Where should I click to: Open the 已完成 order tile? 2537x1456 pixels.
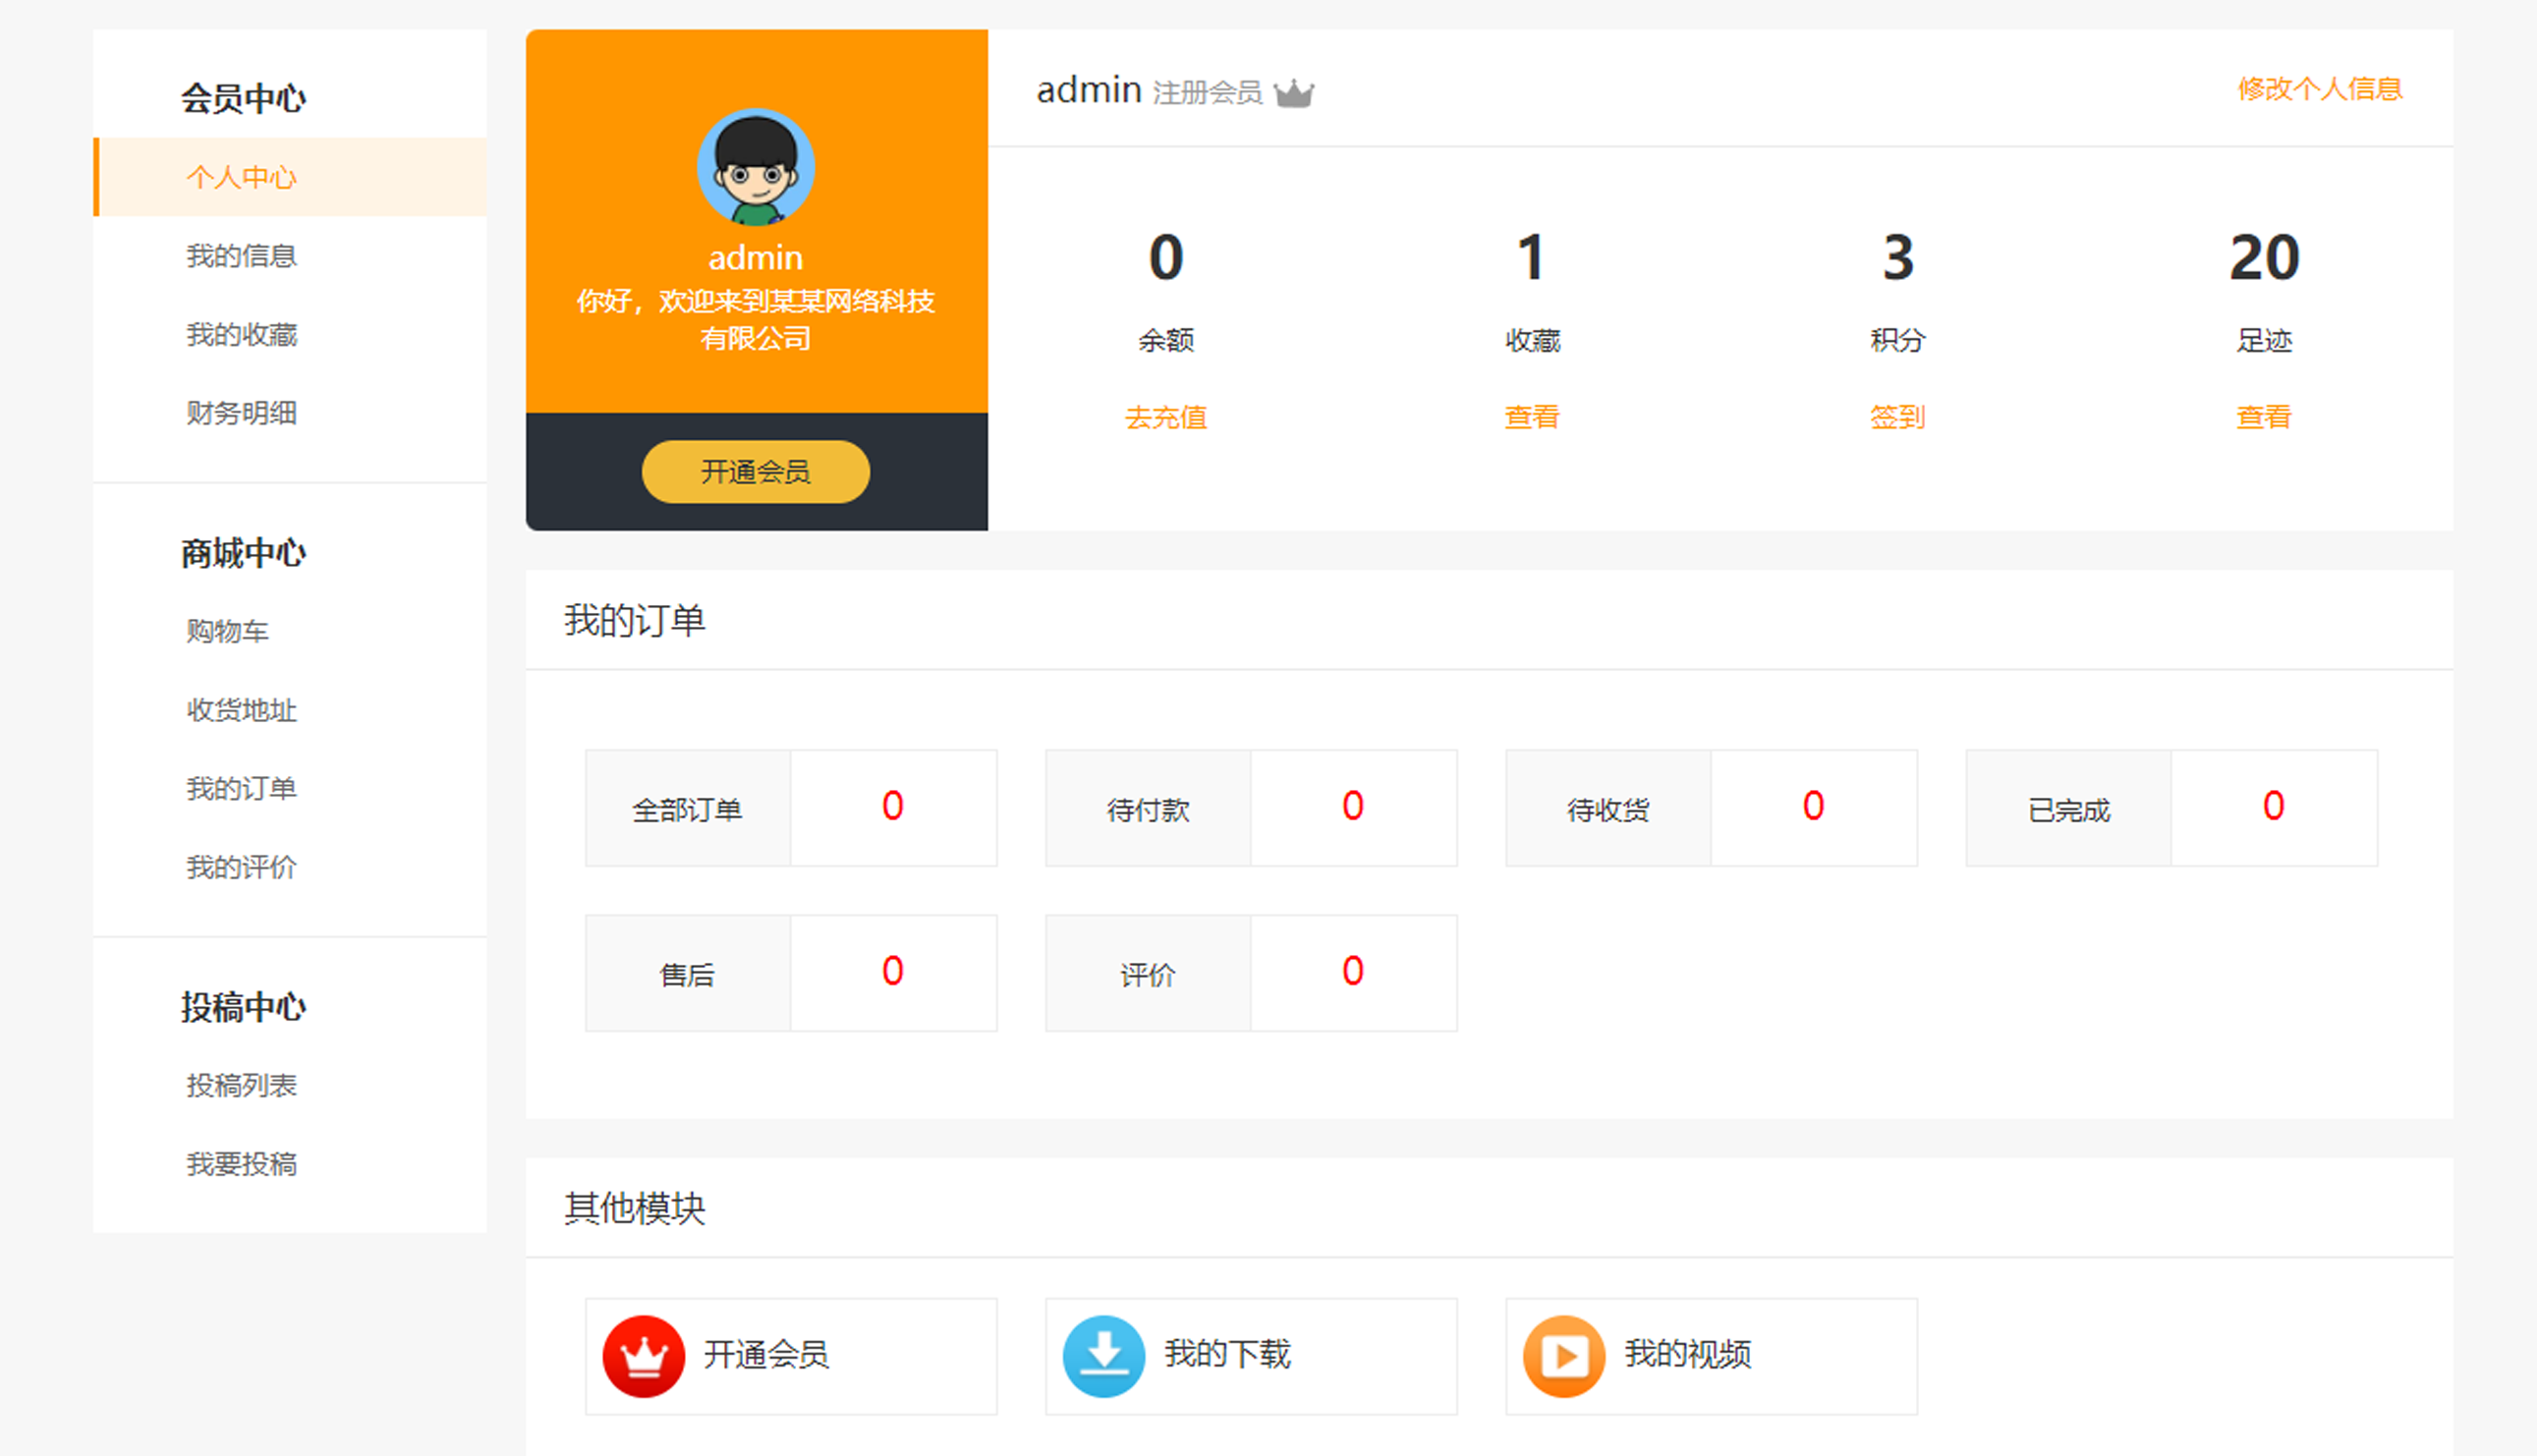click(2172, 808)
